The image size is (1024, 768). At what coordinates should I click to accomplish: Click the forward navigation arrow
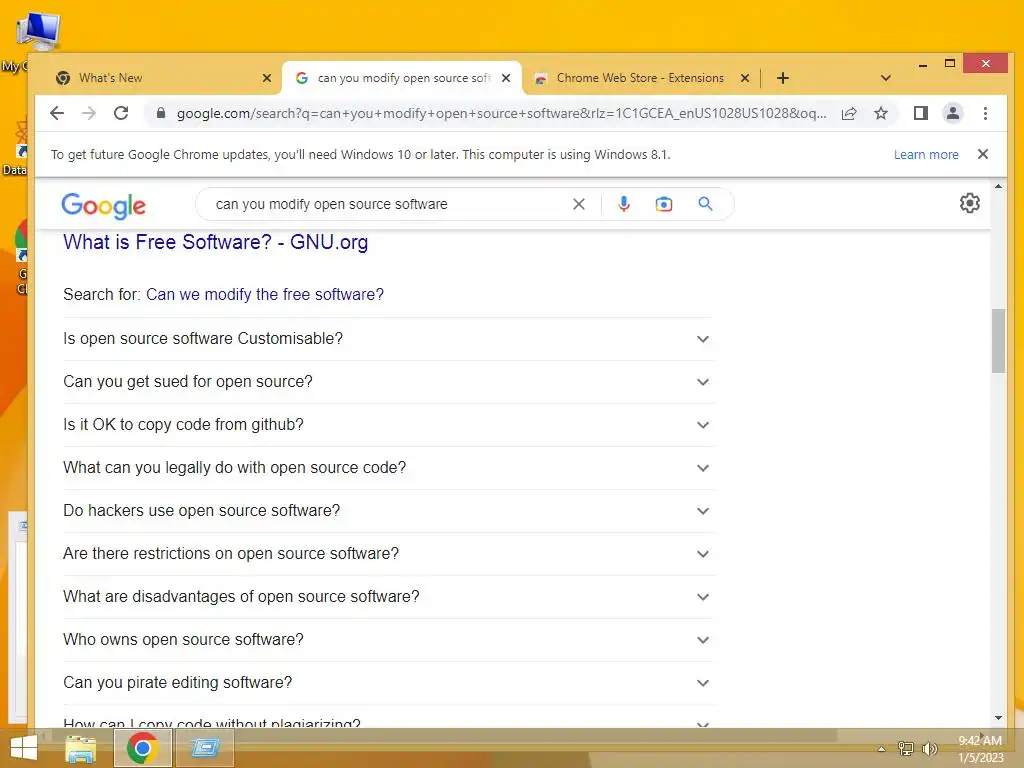(89, 113)
